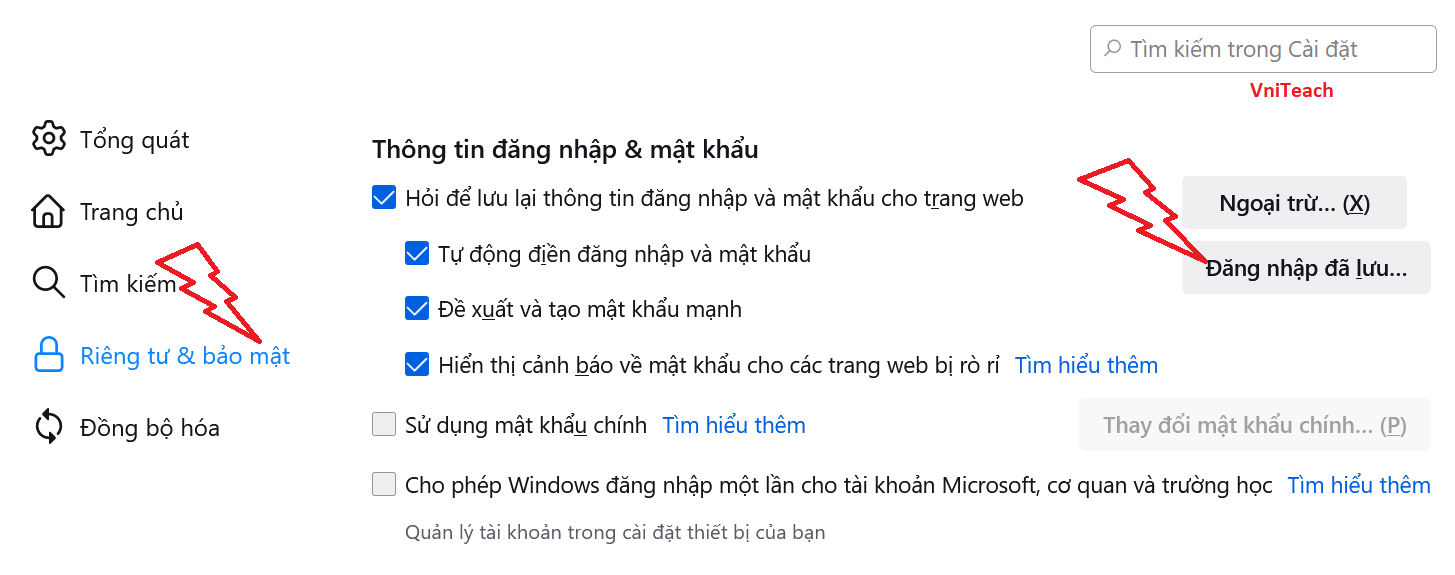The width and height of the screenshot is (1455, 575).
Task: Uncheck Hỏi để lưu lại thông tin đăng nhập
Action: click(x=384, y=197)
